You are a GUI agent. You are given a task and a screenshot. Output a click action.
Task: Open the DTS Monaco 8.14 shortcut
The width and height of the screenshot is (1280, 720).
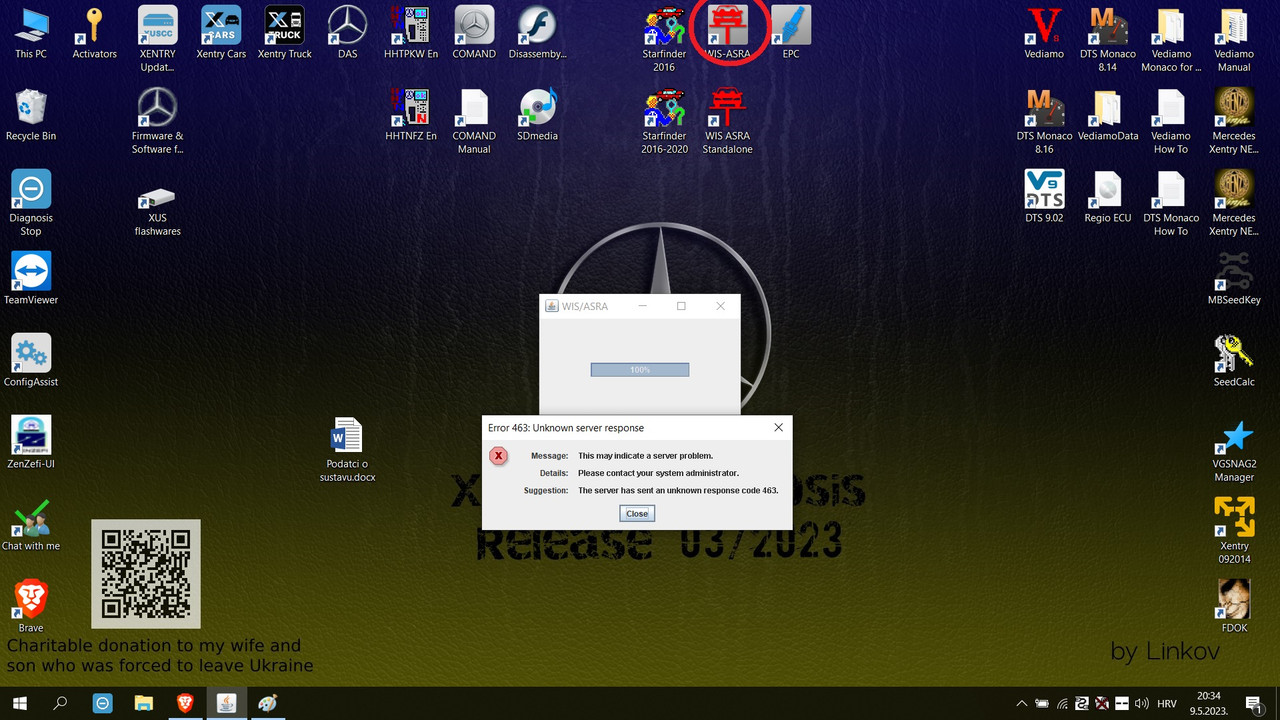(1107, 38)
